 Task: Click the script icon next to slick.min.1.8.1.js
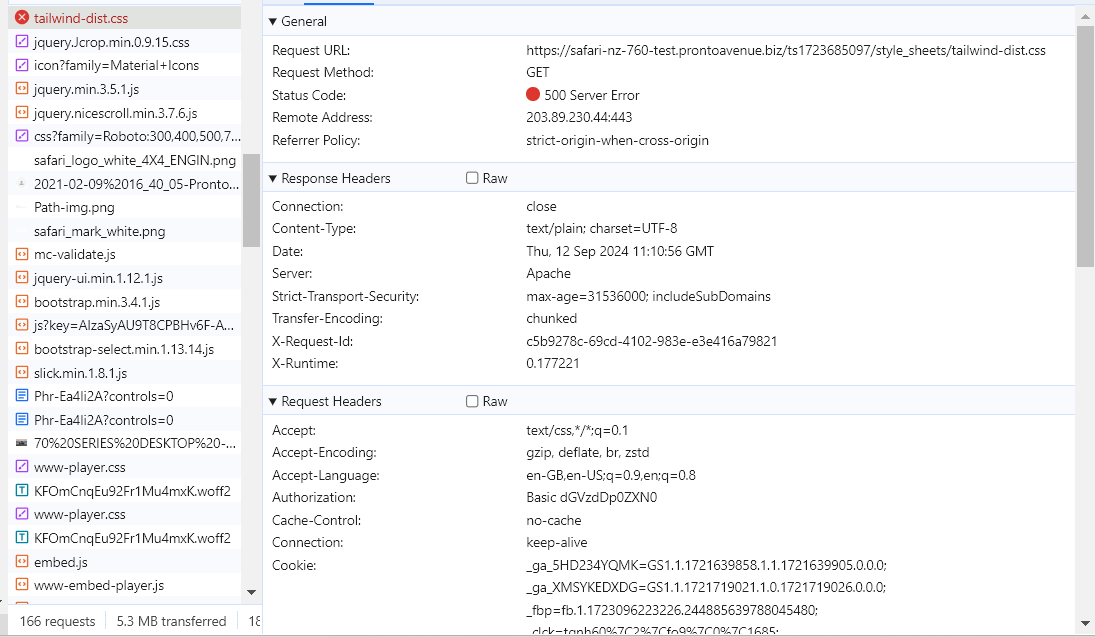22,372
